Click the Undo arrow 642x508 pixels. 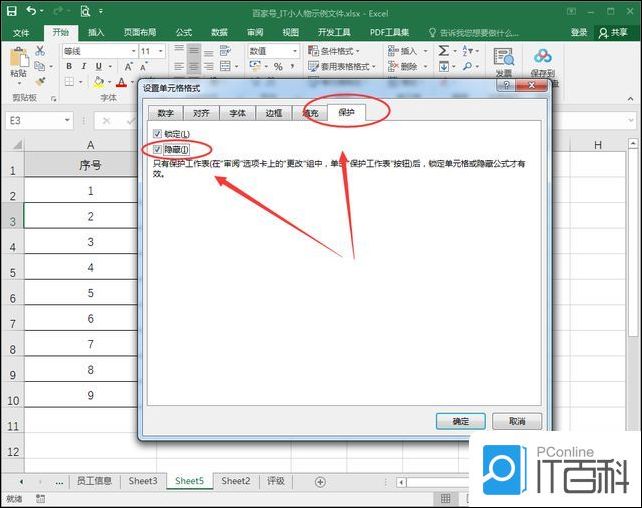coord(31,11)
